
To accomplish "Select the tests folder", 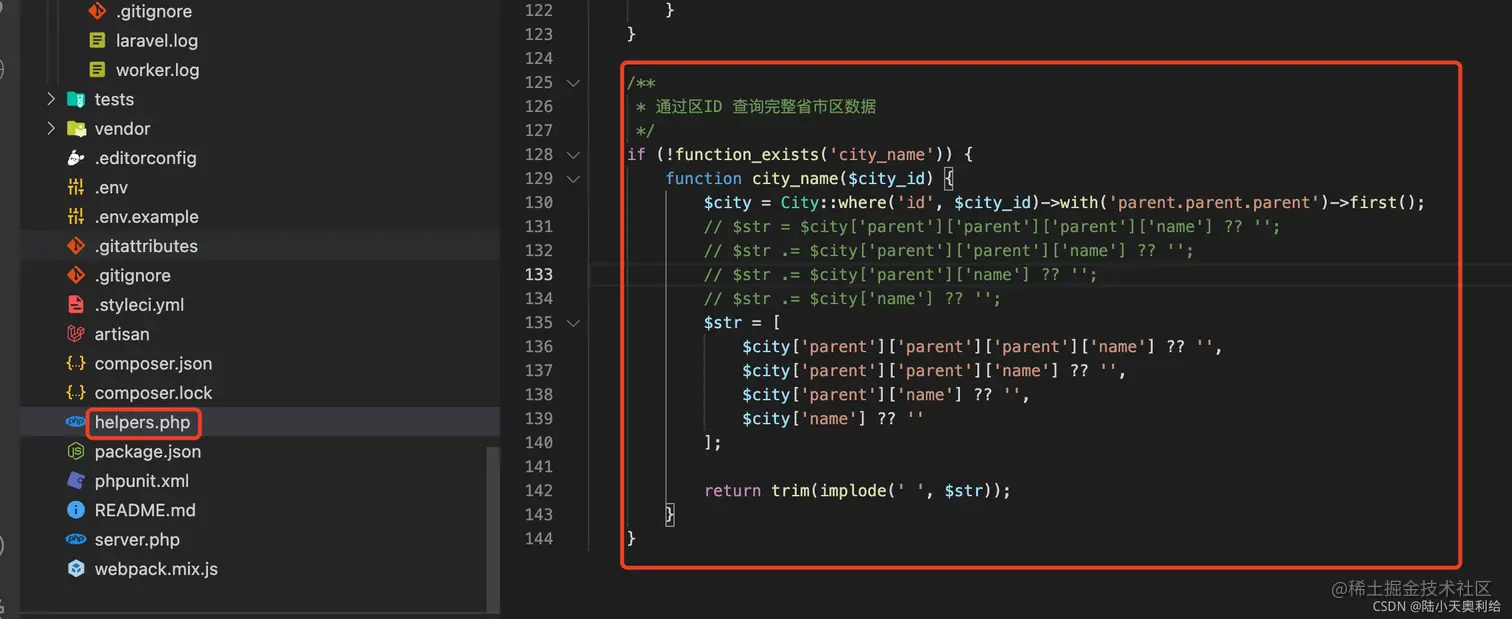I will (x=114, y=99).
